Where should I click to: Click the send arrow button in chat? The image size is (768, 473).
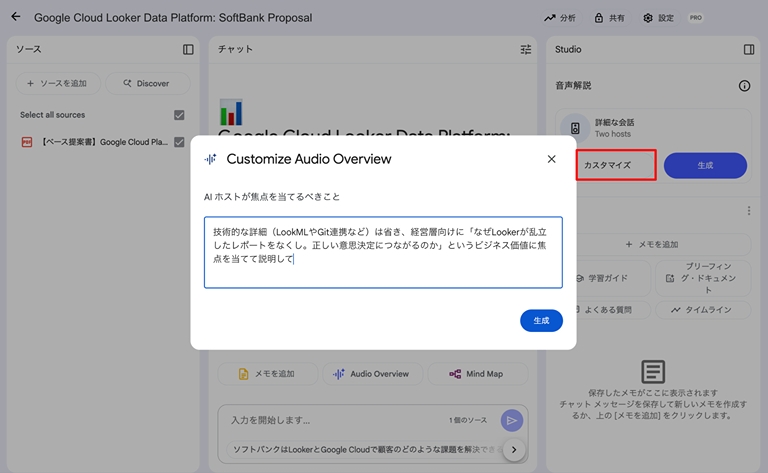tap(512, 420)
